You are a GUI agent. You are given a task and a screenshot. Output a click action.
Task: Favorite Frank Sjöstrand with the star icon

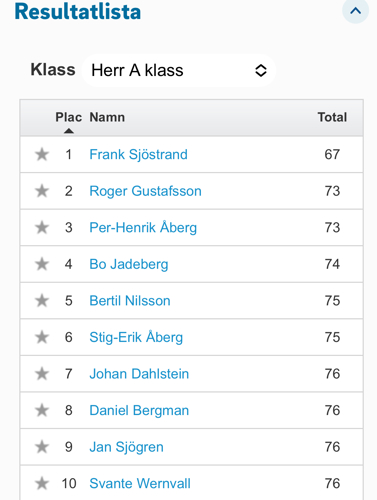[42, 154]
